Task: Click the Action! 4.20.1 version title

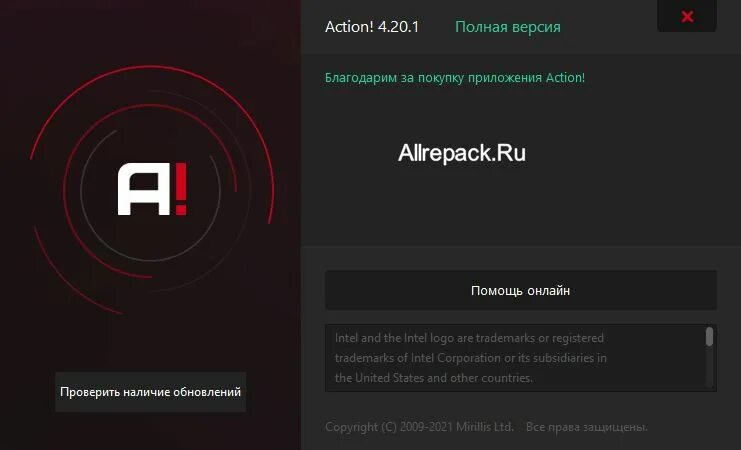Action: tap(372, 27)
